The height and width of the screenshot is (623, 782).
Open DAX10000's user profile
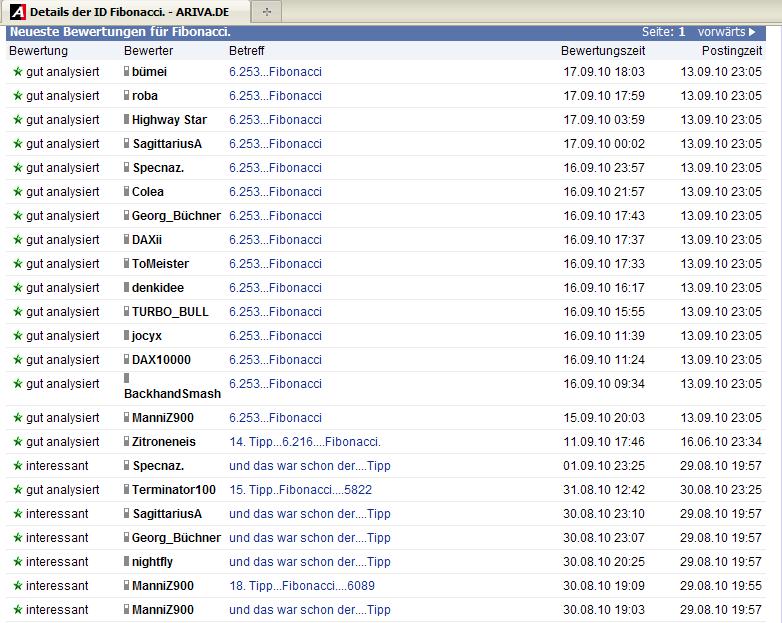click(161, 360)
